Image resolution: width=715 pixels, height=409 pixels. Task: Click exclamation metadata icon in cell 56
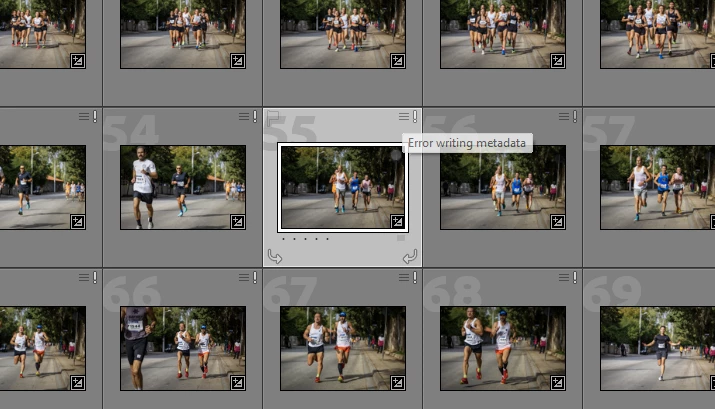tap(575, 117)
